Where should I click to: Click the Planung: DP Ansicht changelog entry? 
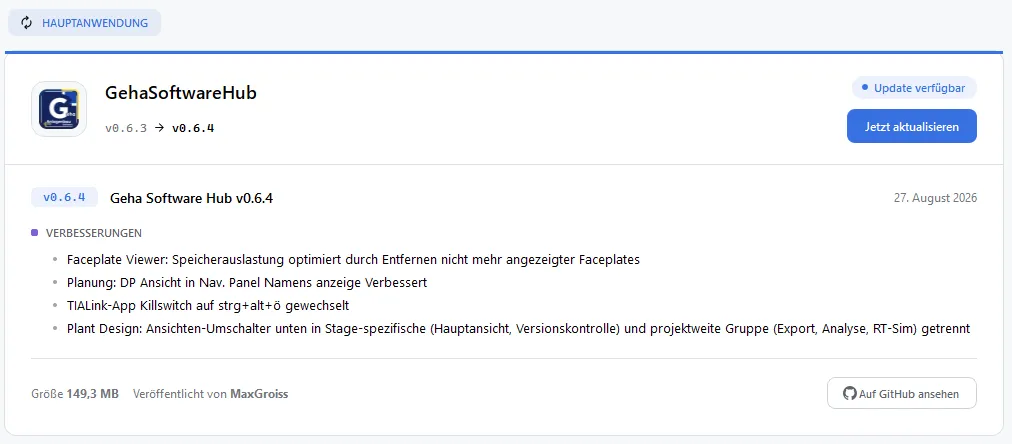point(247,283)
